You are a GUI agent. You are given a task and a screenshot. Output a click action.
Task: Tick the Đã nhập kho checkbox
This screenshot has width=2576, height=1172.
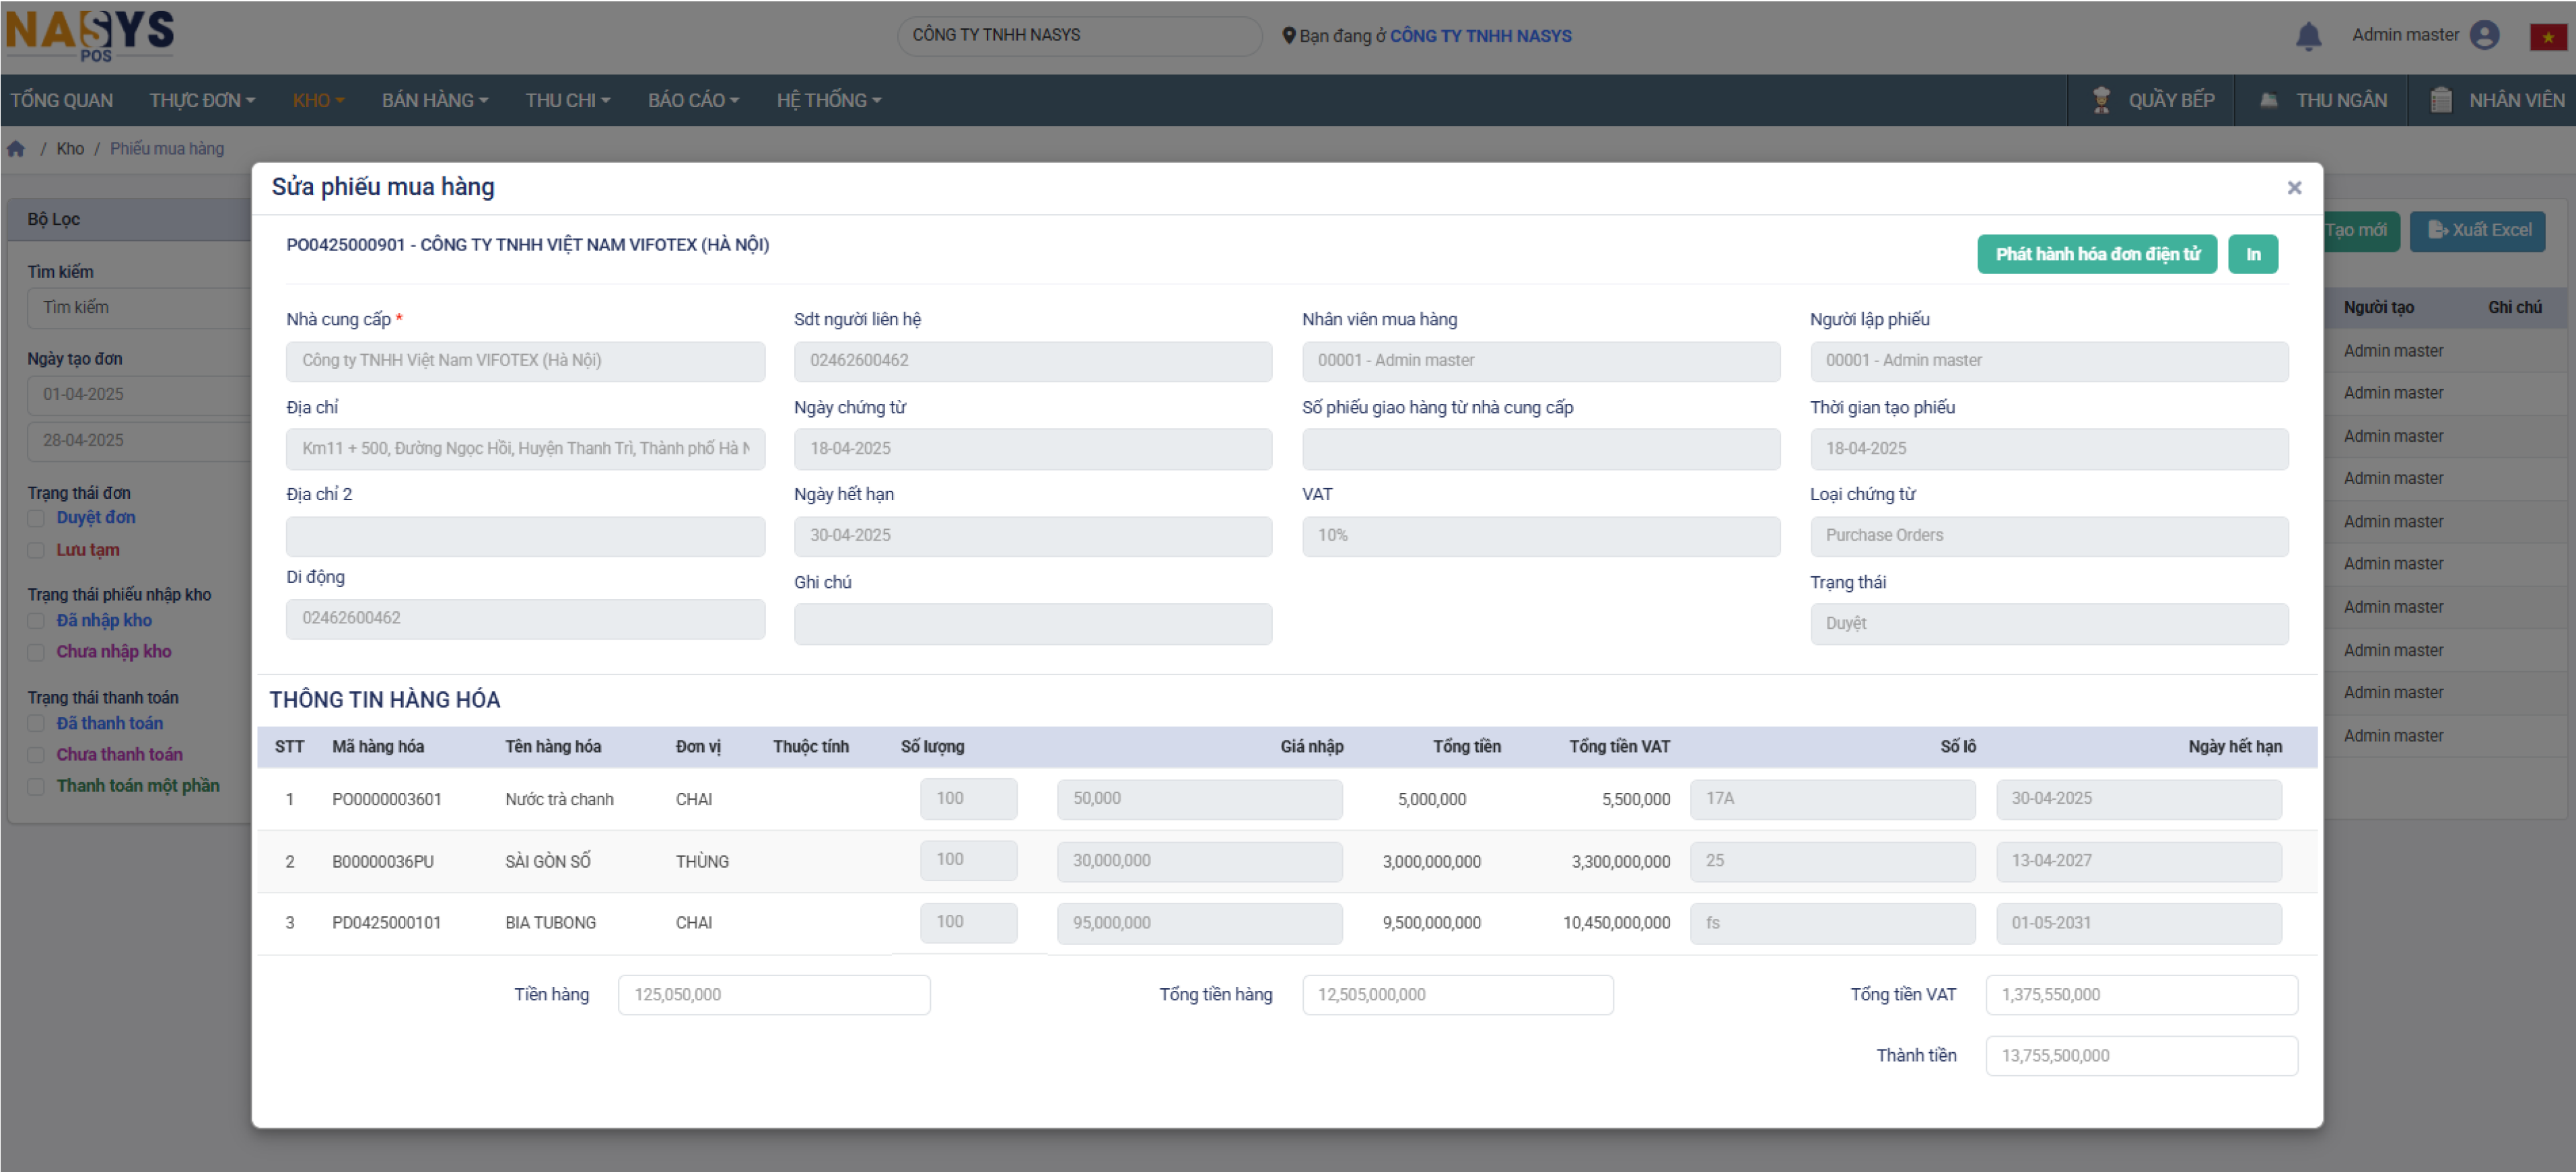coord(36,621)
